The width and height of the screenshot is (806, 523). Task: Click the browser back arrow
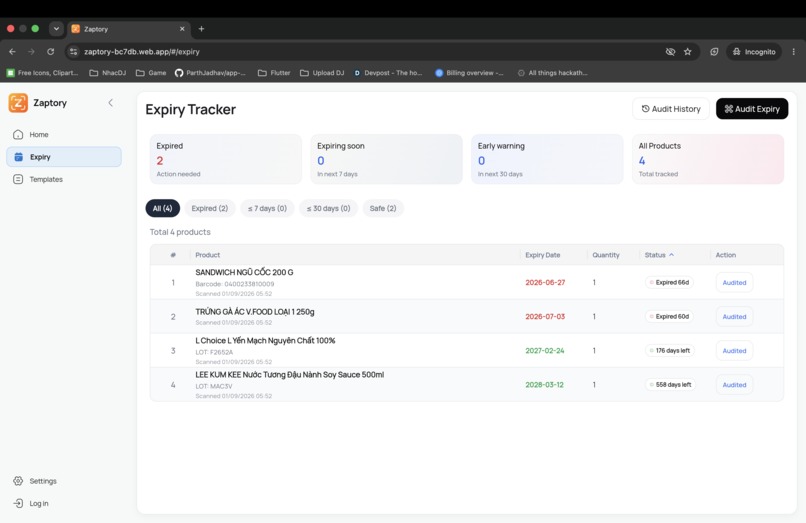coord(12,51)
